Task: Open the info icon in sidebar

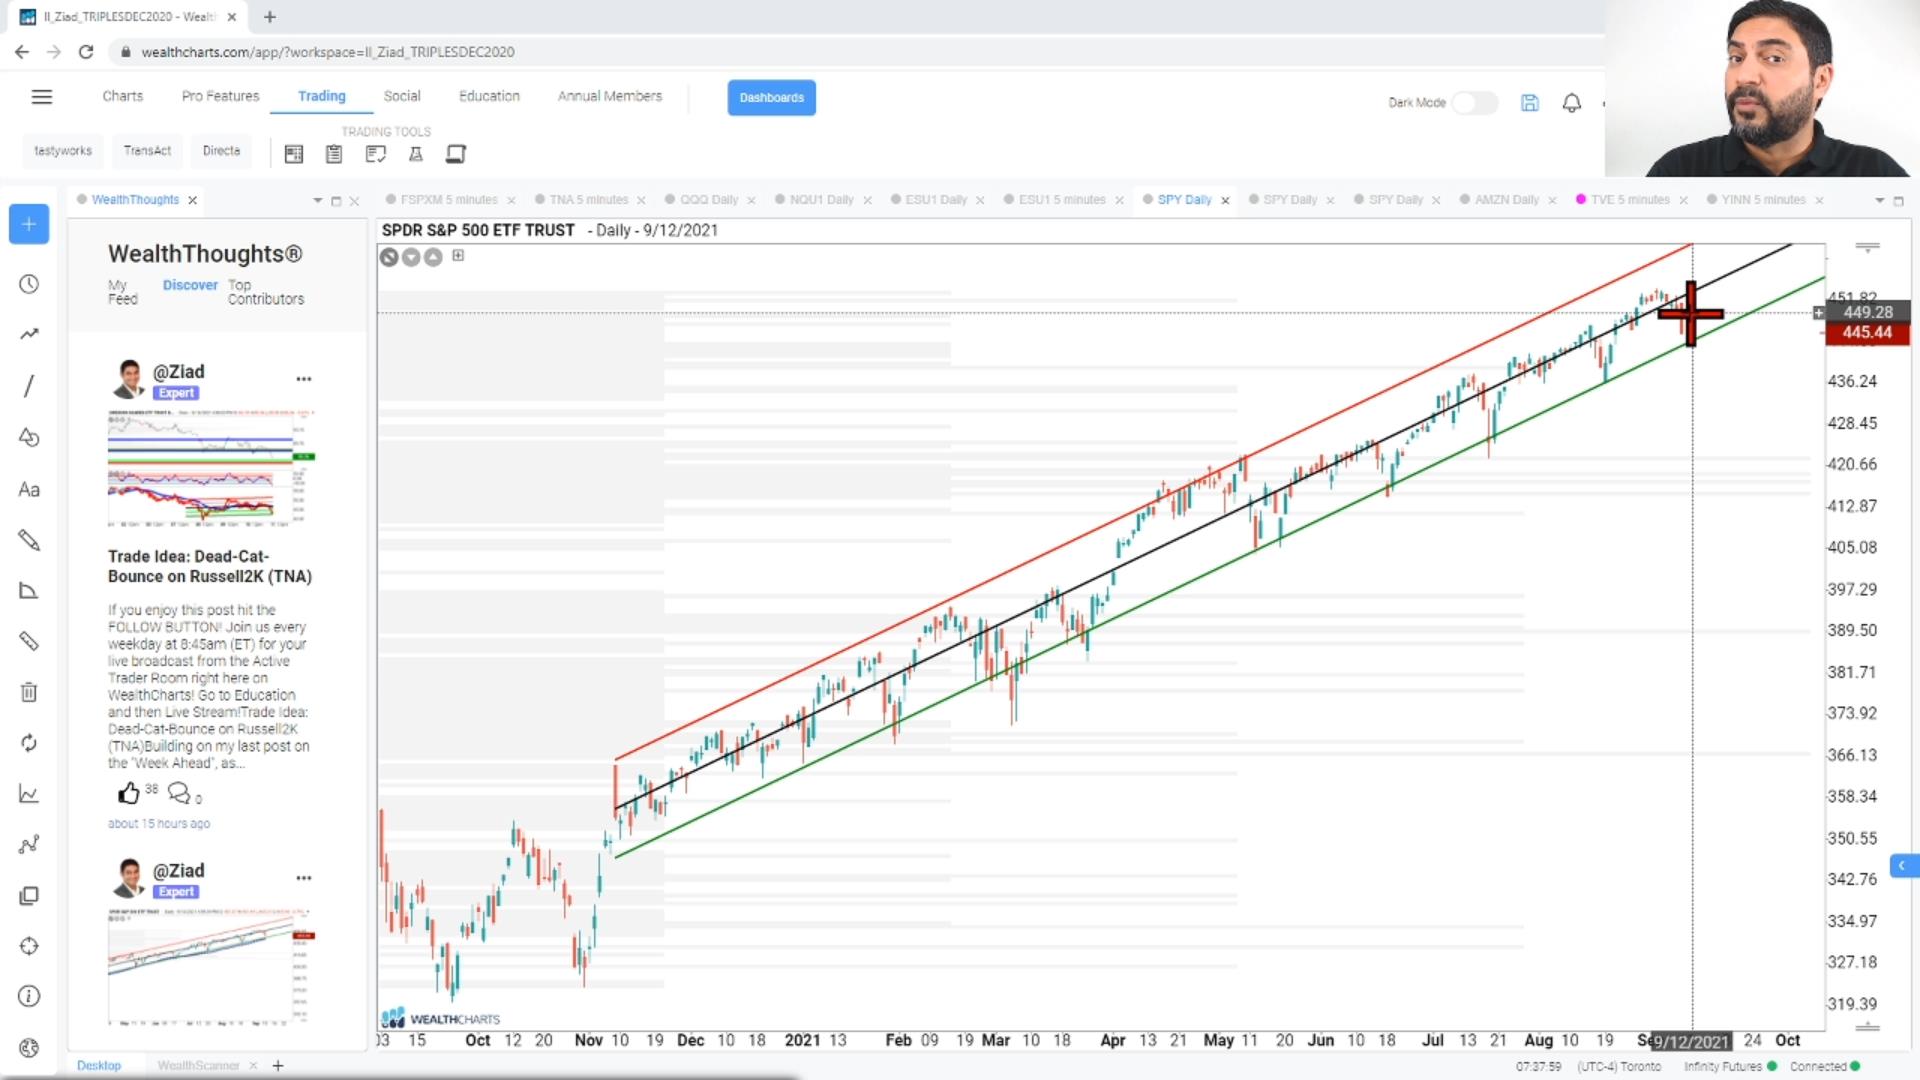Action: coord(29,997)
